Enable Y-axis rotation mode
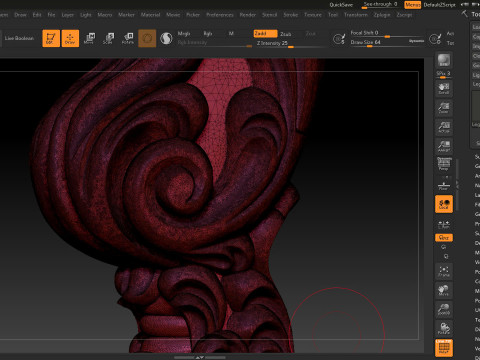 [444, 247]
